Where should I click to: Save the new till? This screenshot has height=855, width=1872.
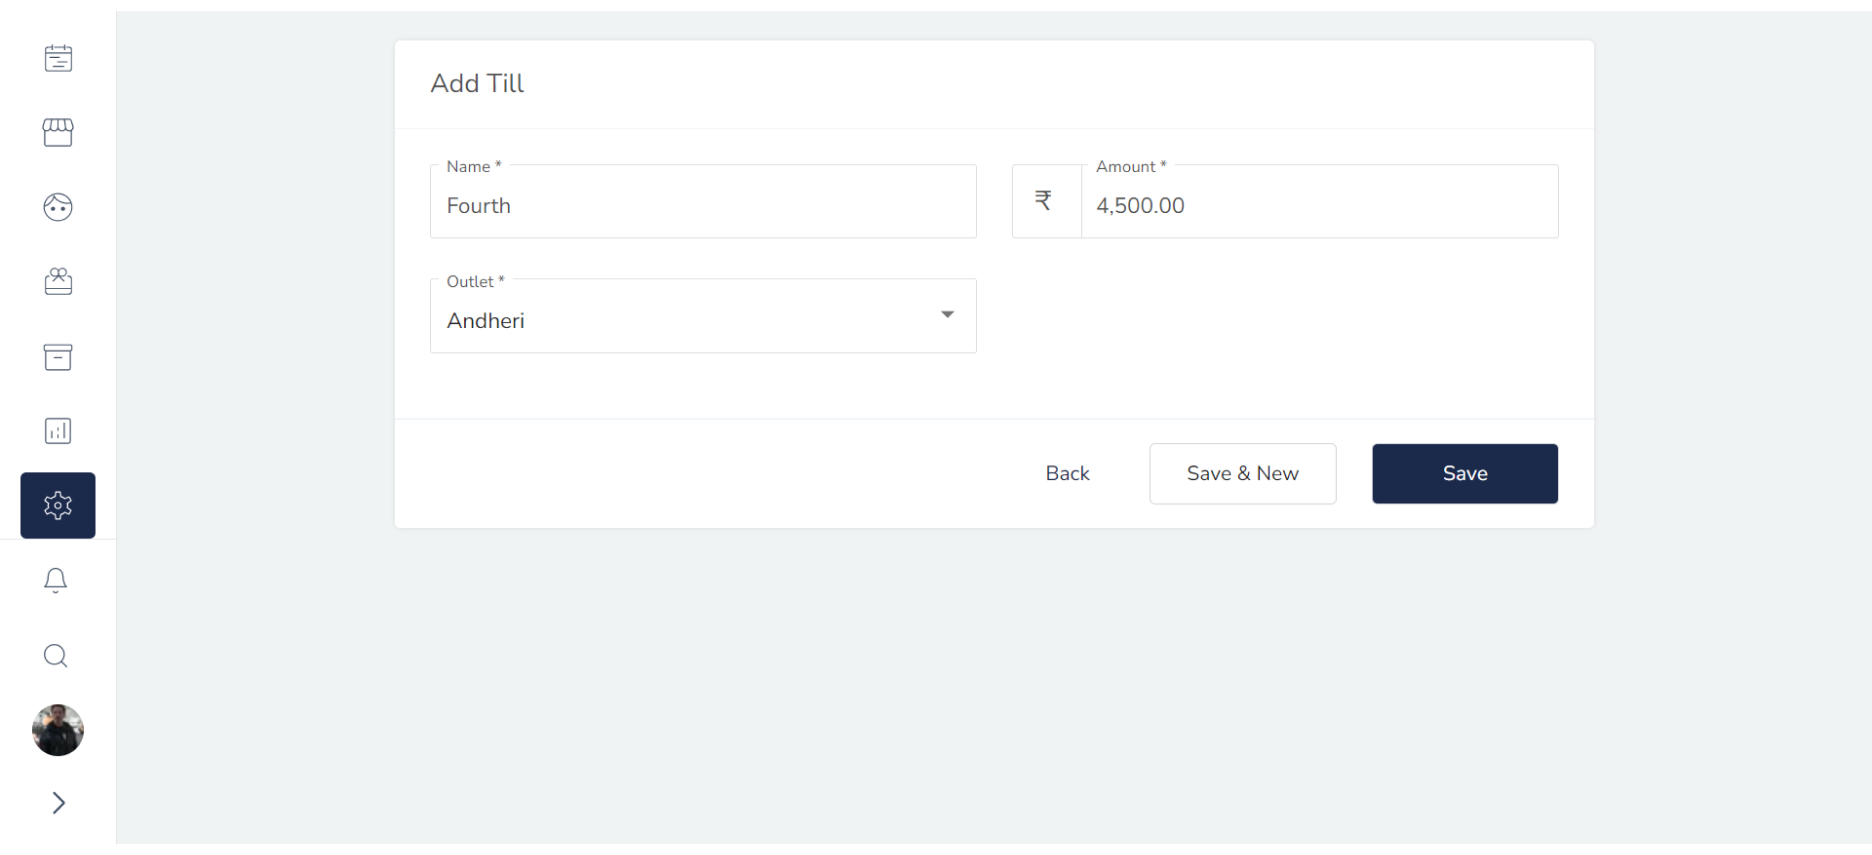(1464, 474)
